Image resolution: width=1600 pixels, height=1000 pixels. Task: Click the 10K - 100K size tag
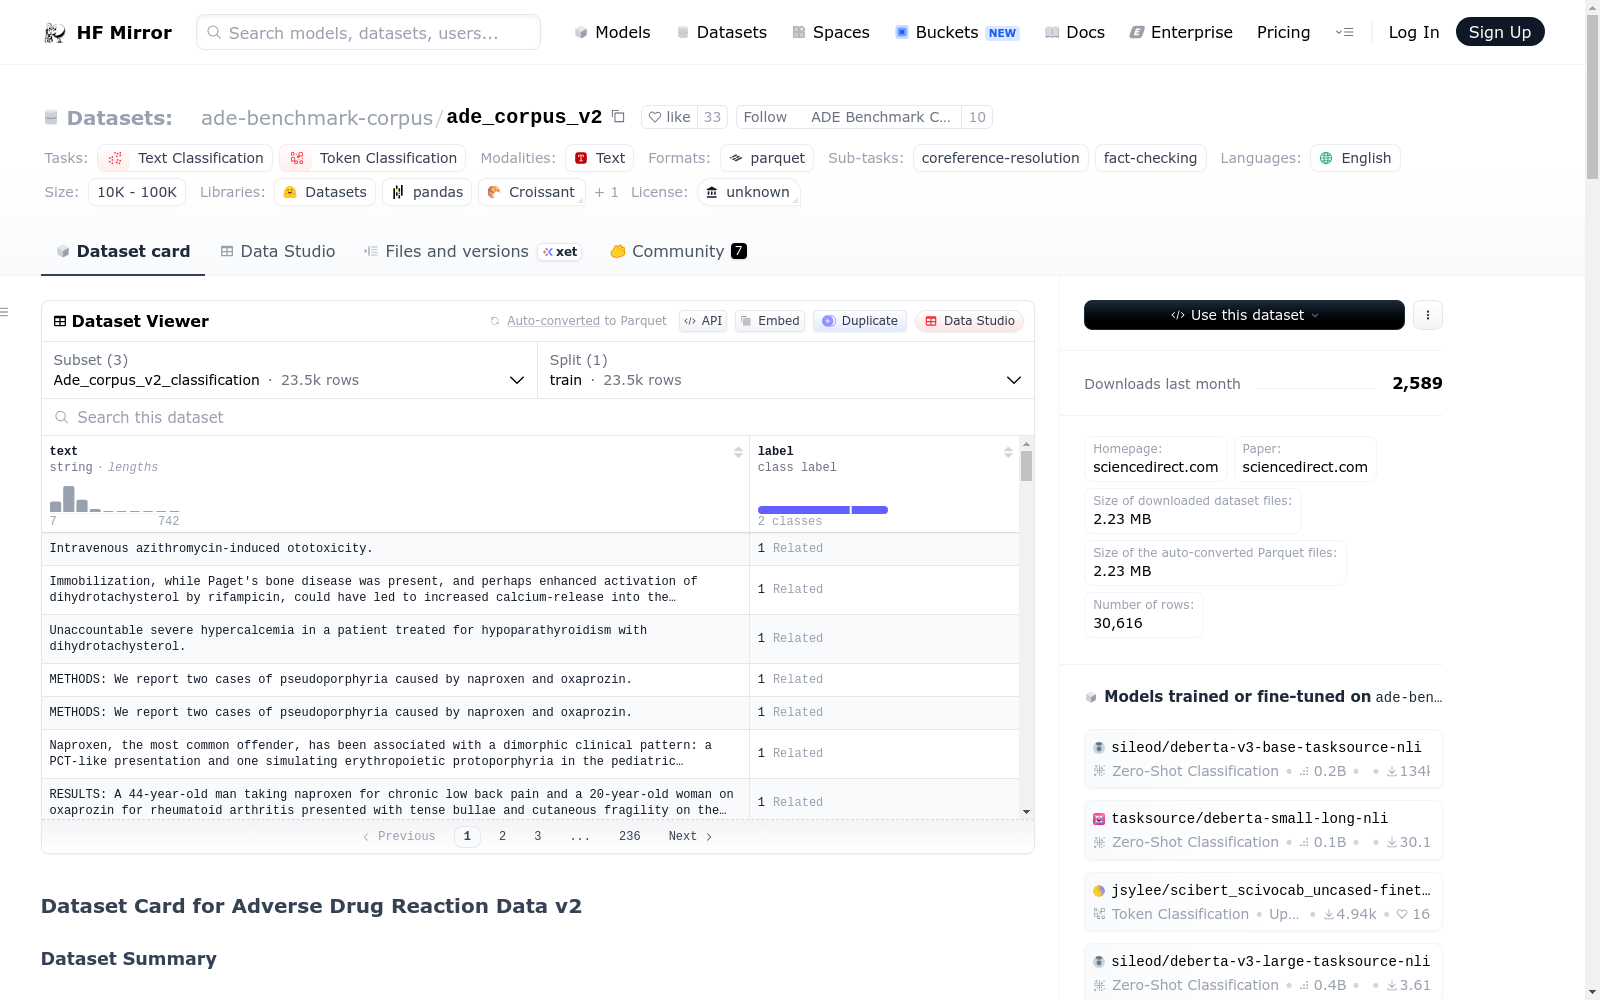(137, 192)
